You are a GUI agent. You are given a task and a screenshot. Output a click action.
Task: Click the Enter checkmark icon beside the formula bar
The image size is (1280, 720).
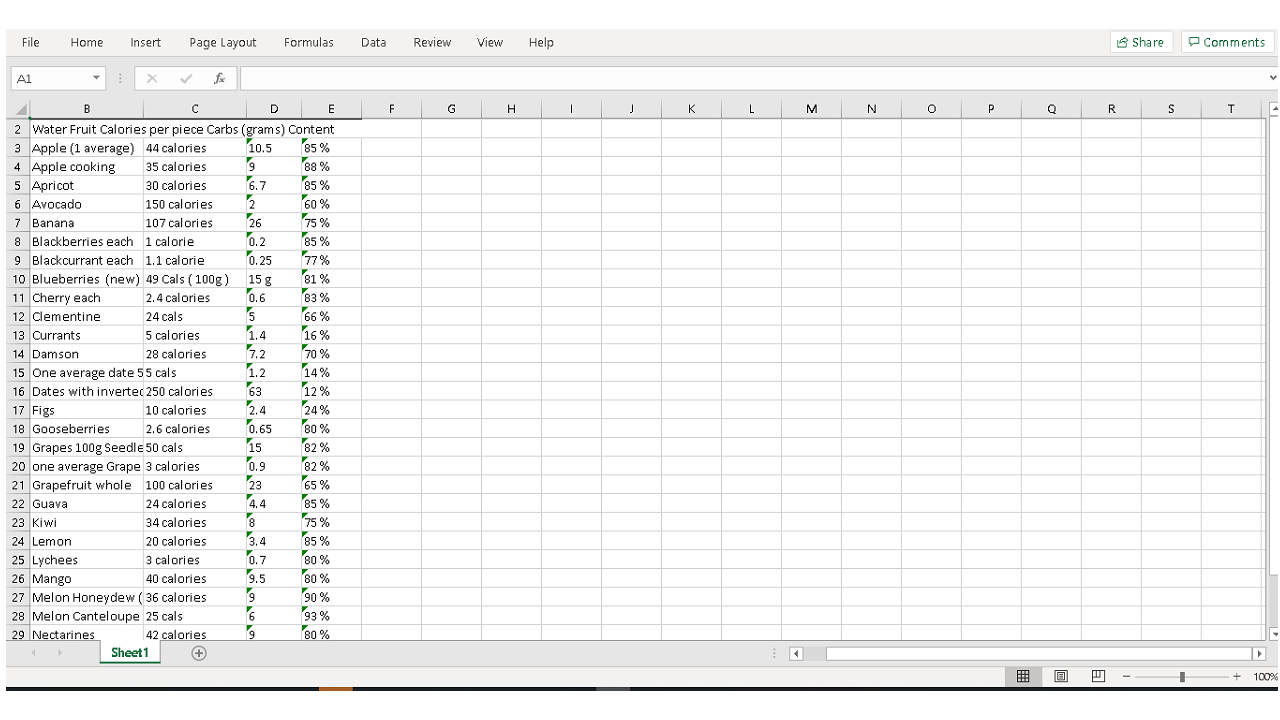pyautogui.click(x=186, y=78)
